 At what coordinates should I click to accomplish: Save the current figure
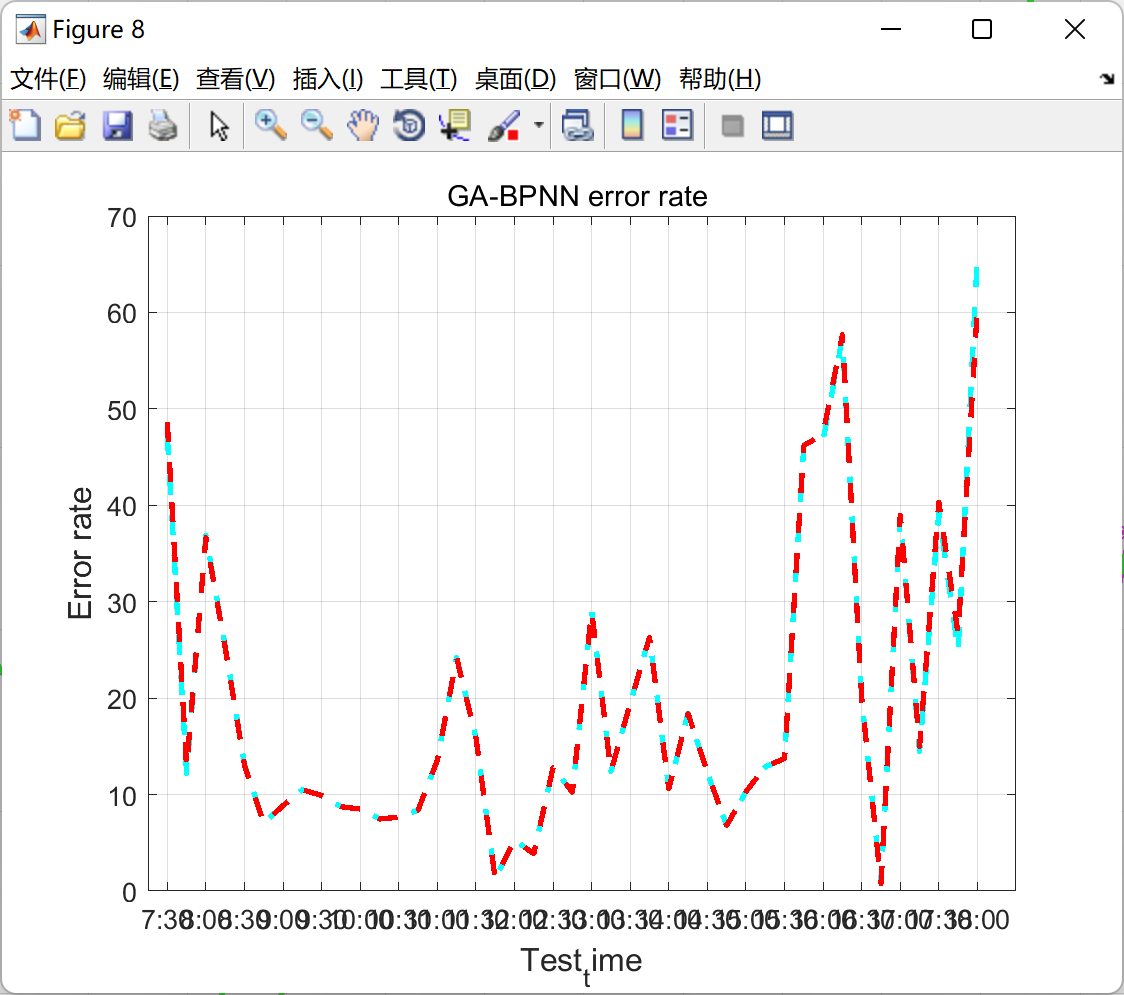click(117, 125)
